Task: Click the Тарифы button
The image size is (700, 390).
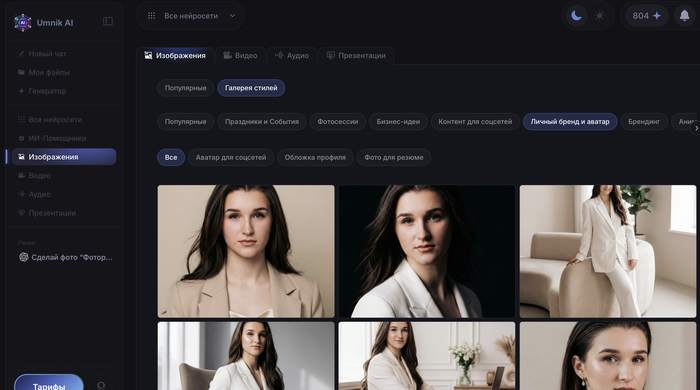Action: coord(49,384)
